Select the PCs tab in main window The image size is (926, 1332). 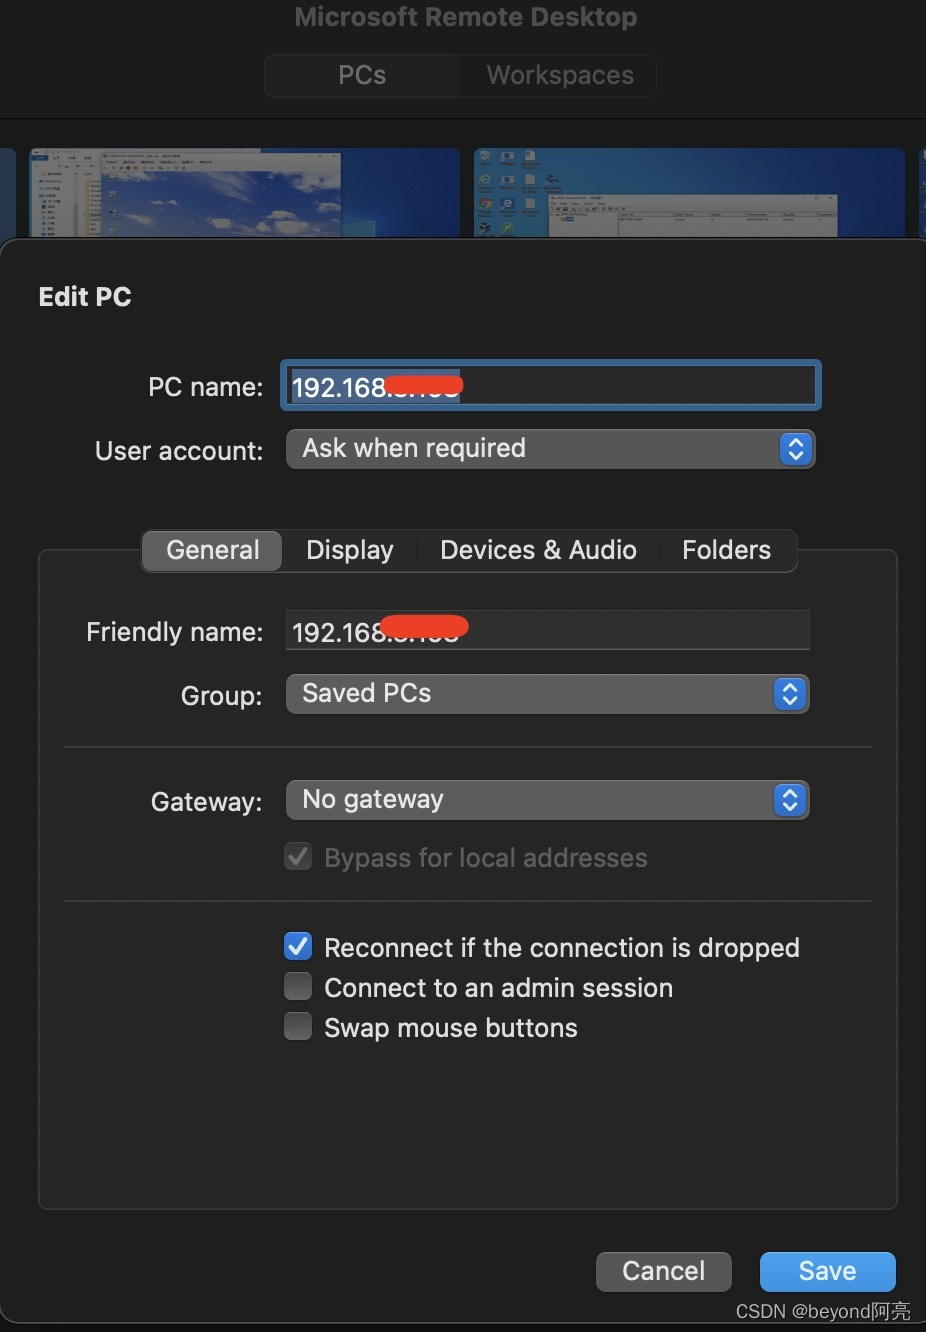[x=362, y=76]
